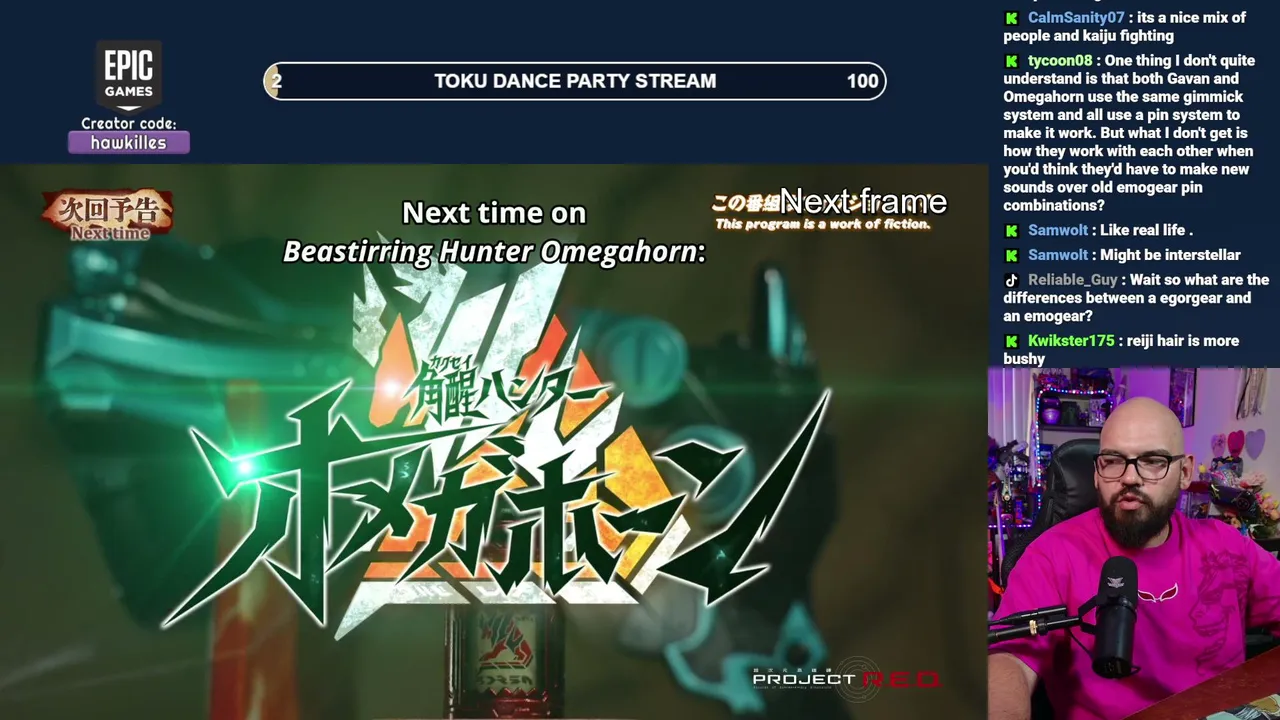Open CalmSanity07's username in chat
1280x720 pixels.
pyautogui.click(x=1076, y=18)
